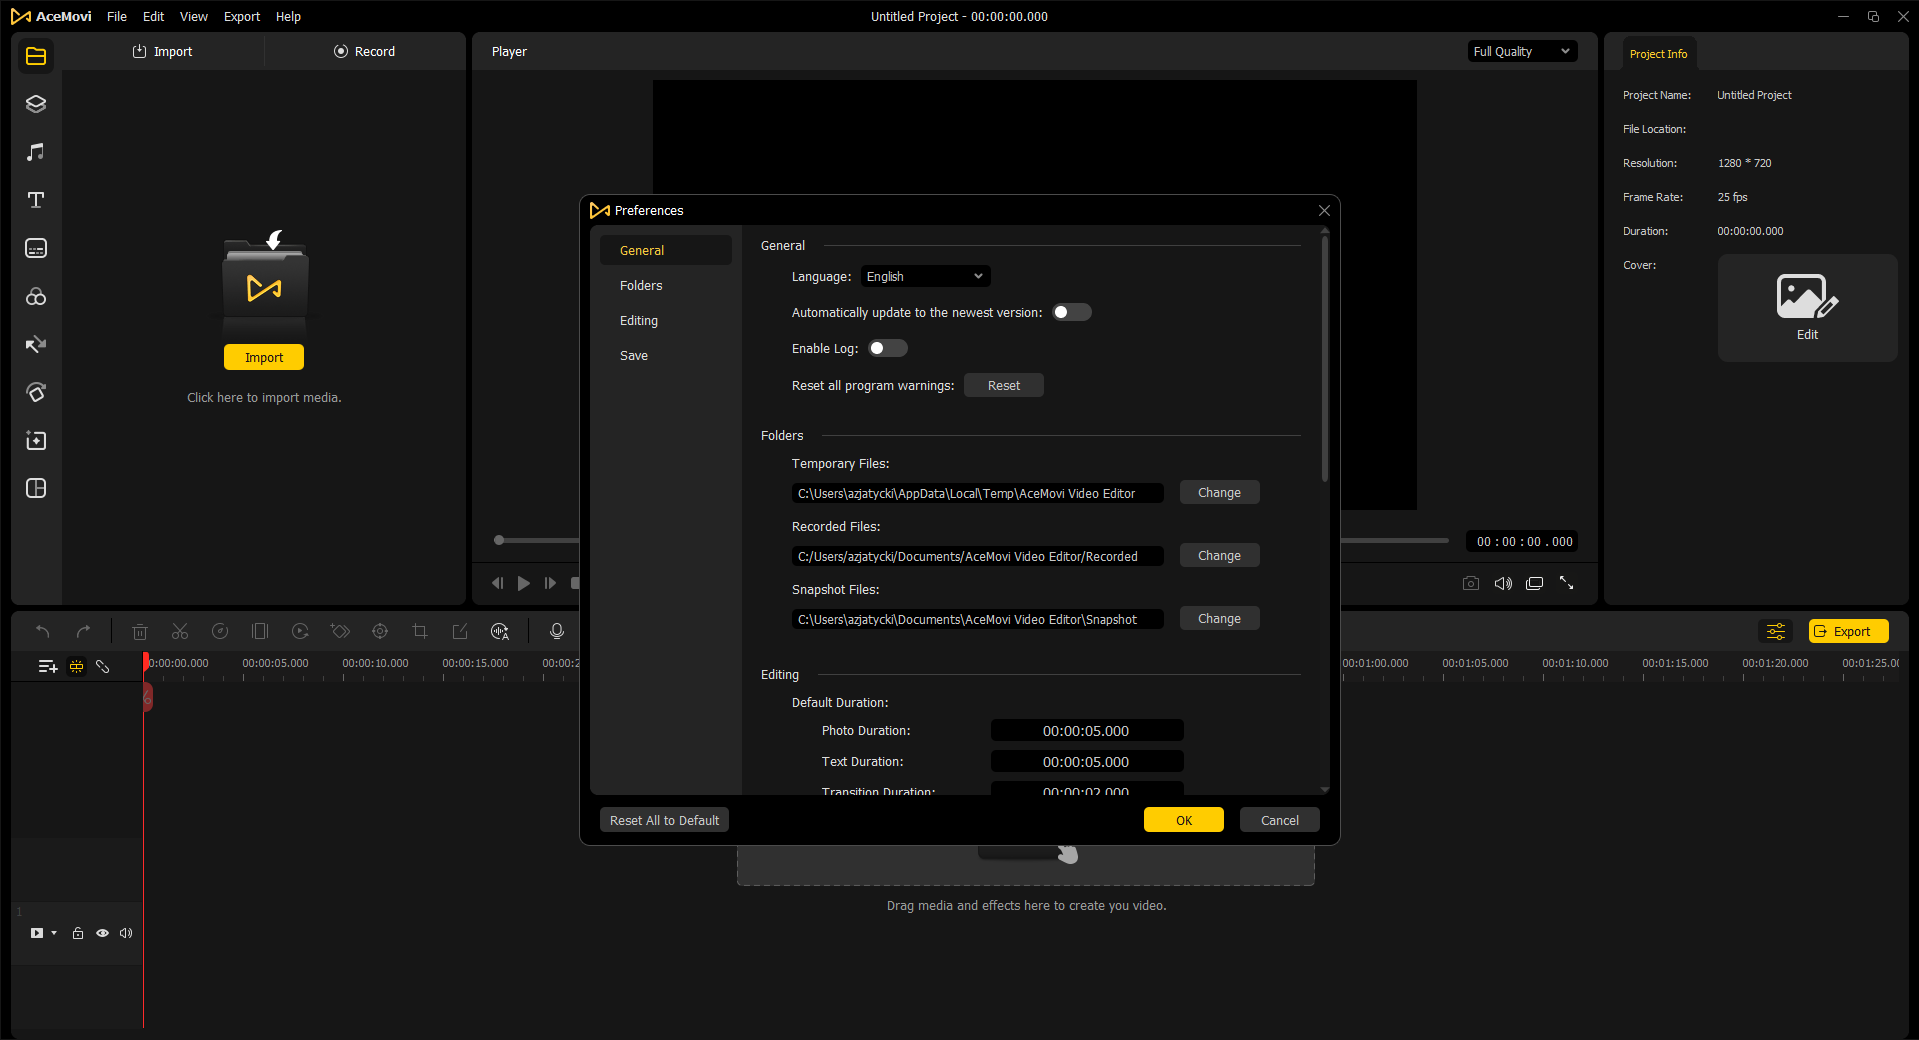The image size is (1919, 1040).
Task: Hide the track using the eye icon
Action: click(102, 933)
